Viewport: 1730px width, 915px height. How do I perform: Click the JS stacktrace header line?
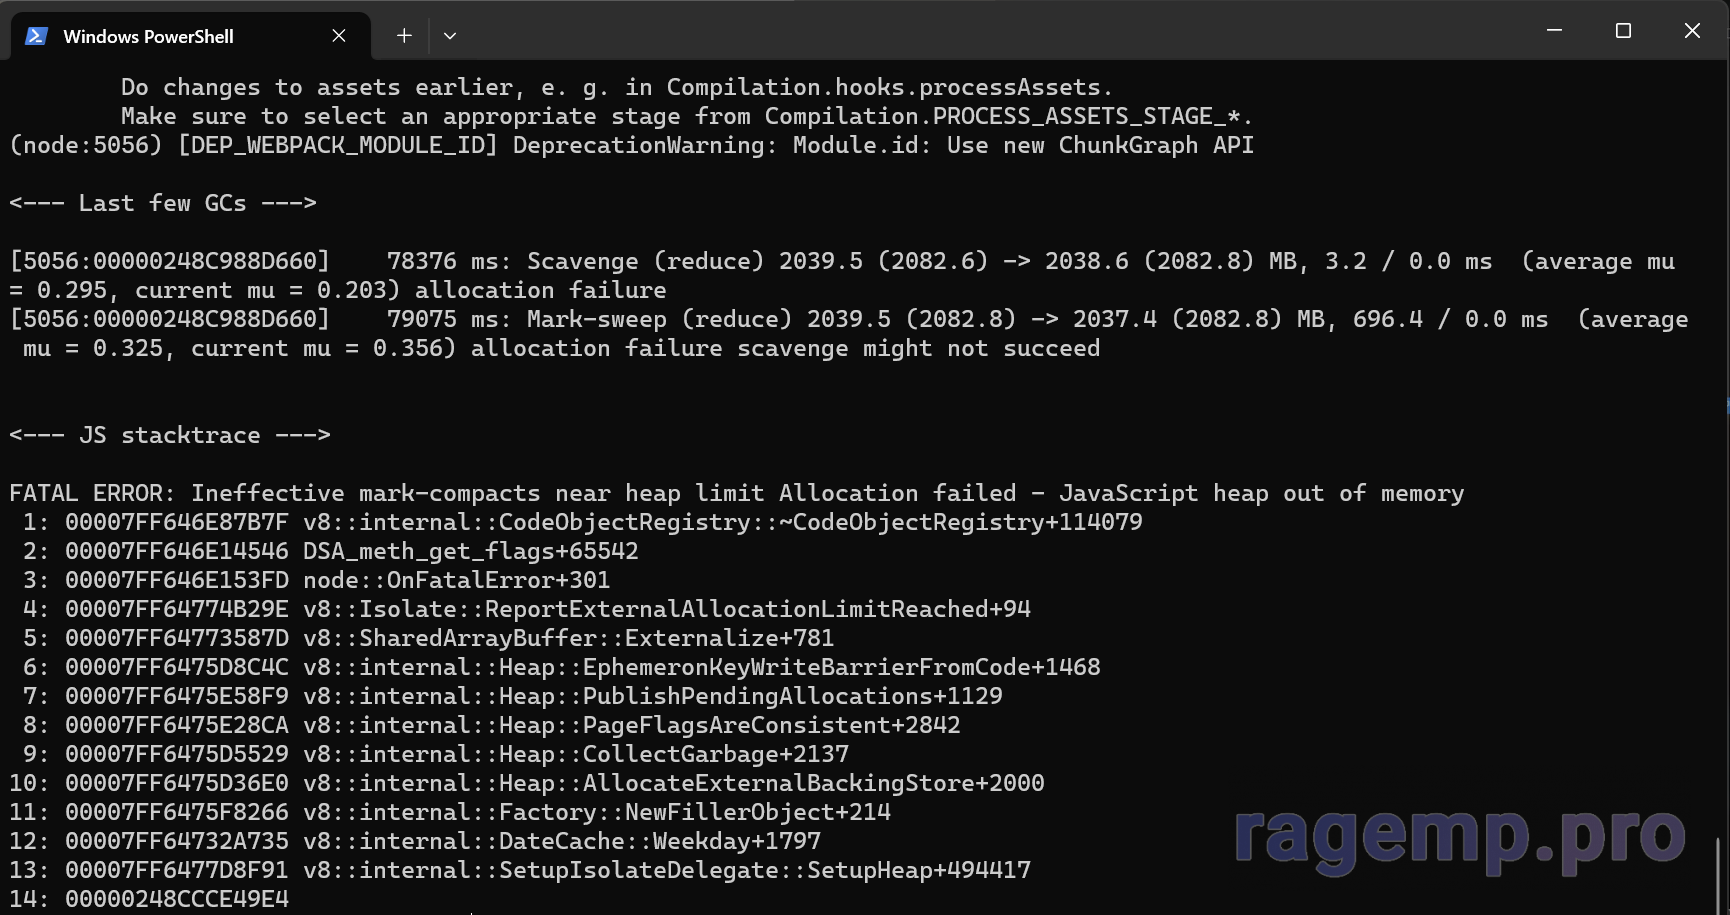[x=170, y=435]
